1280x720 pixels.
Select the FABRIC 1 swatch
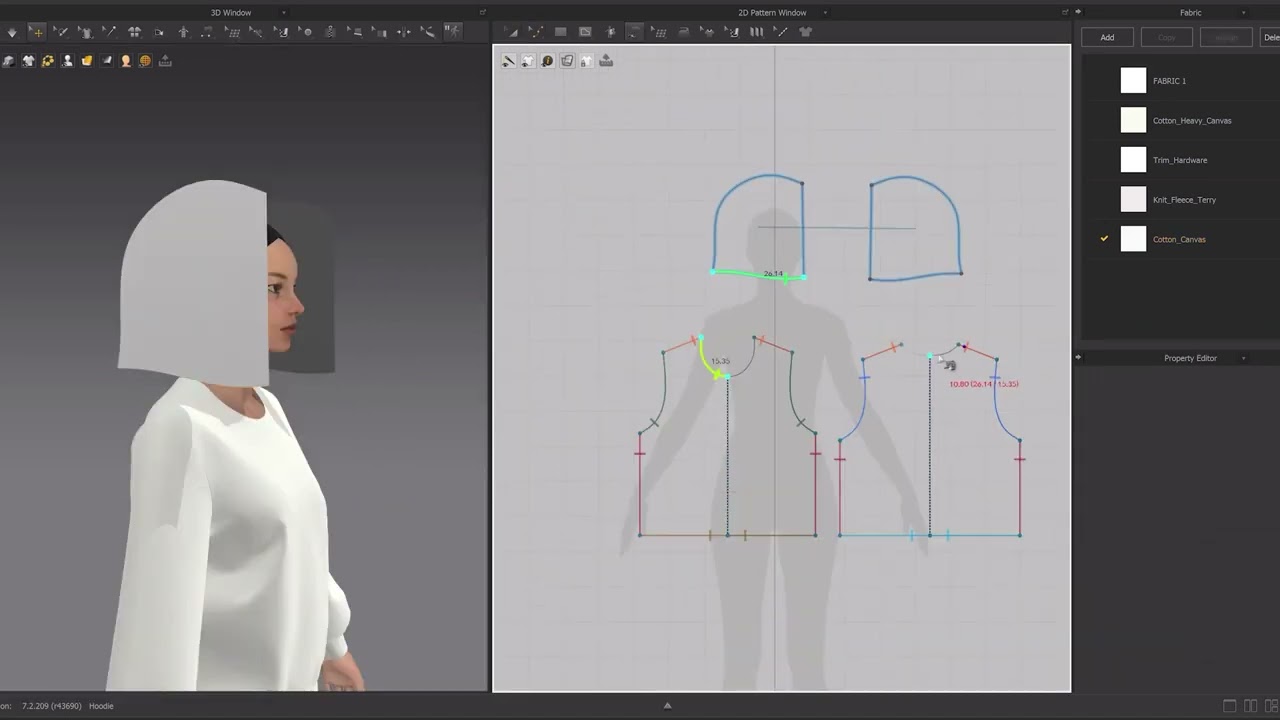pos(1133,80)
